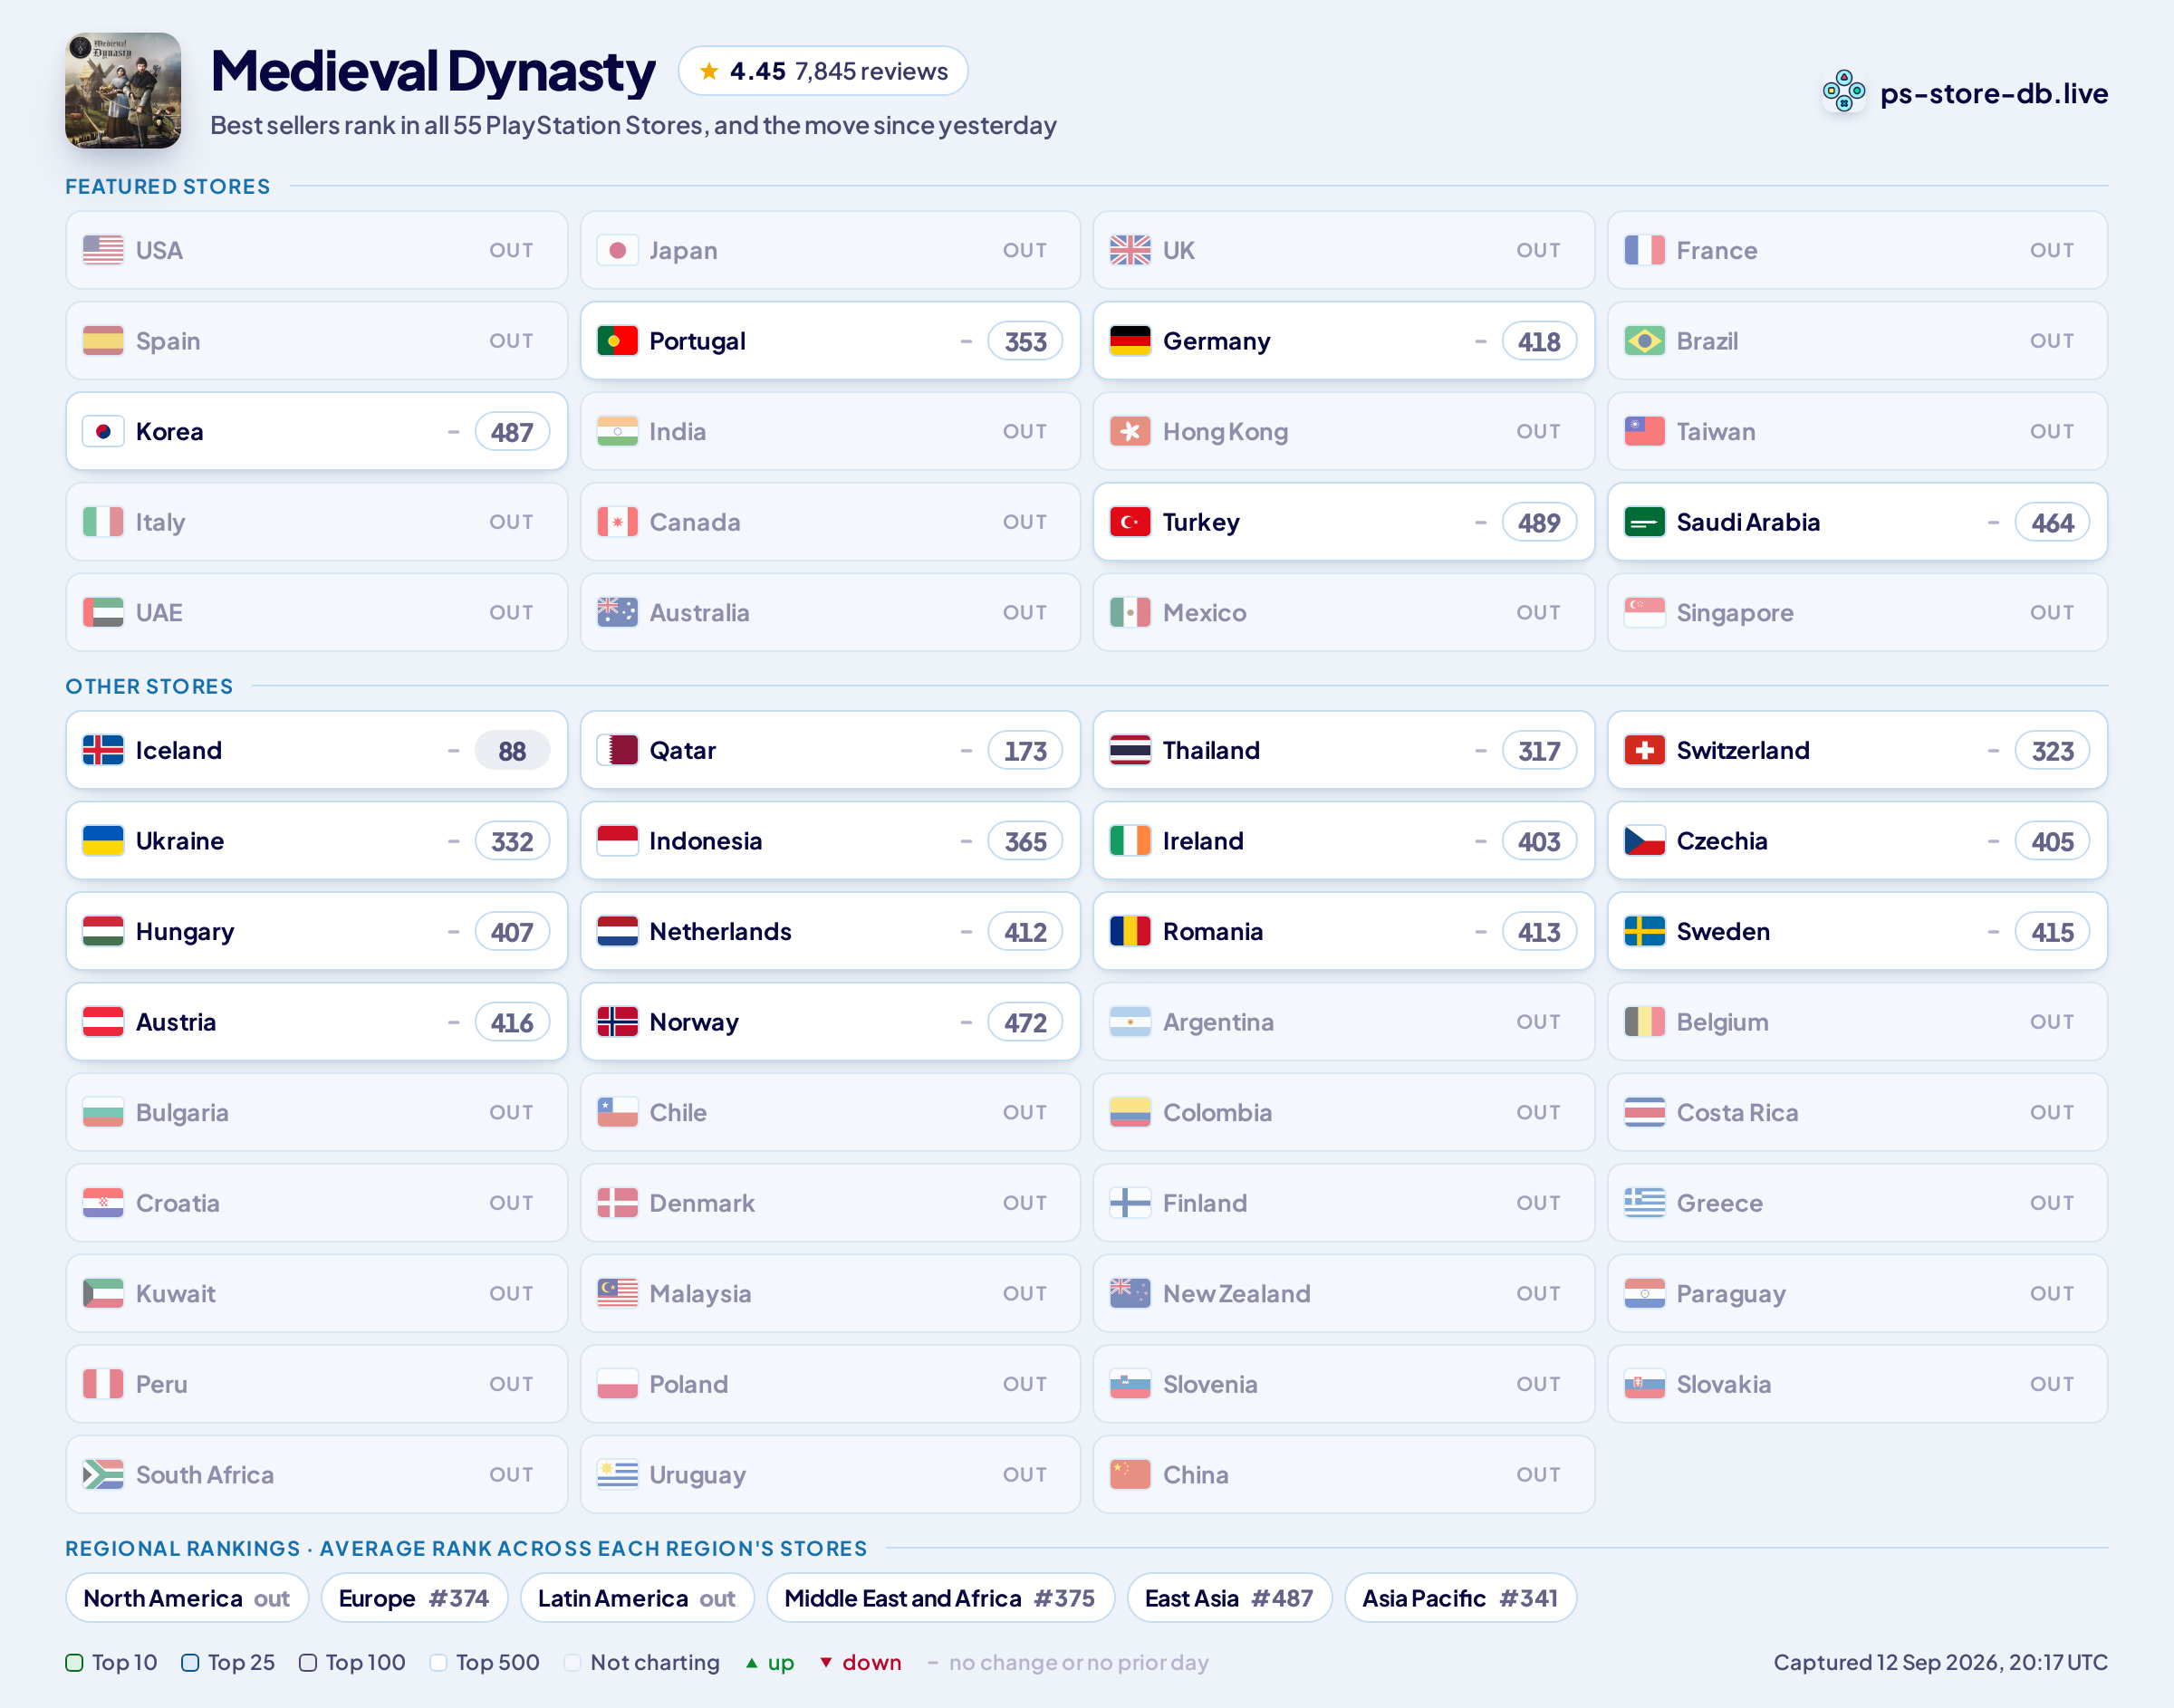Toggle the Top 10 legend checkbox
2174x1708 pixels.
(x=74, y=1662)
